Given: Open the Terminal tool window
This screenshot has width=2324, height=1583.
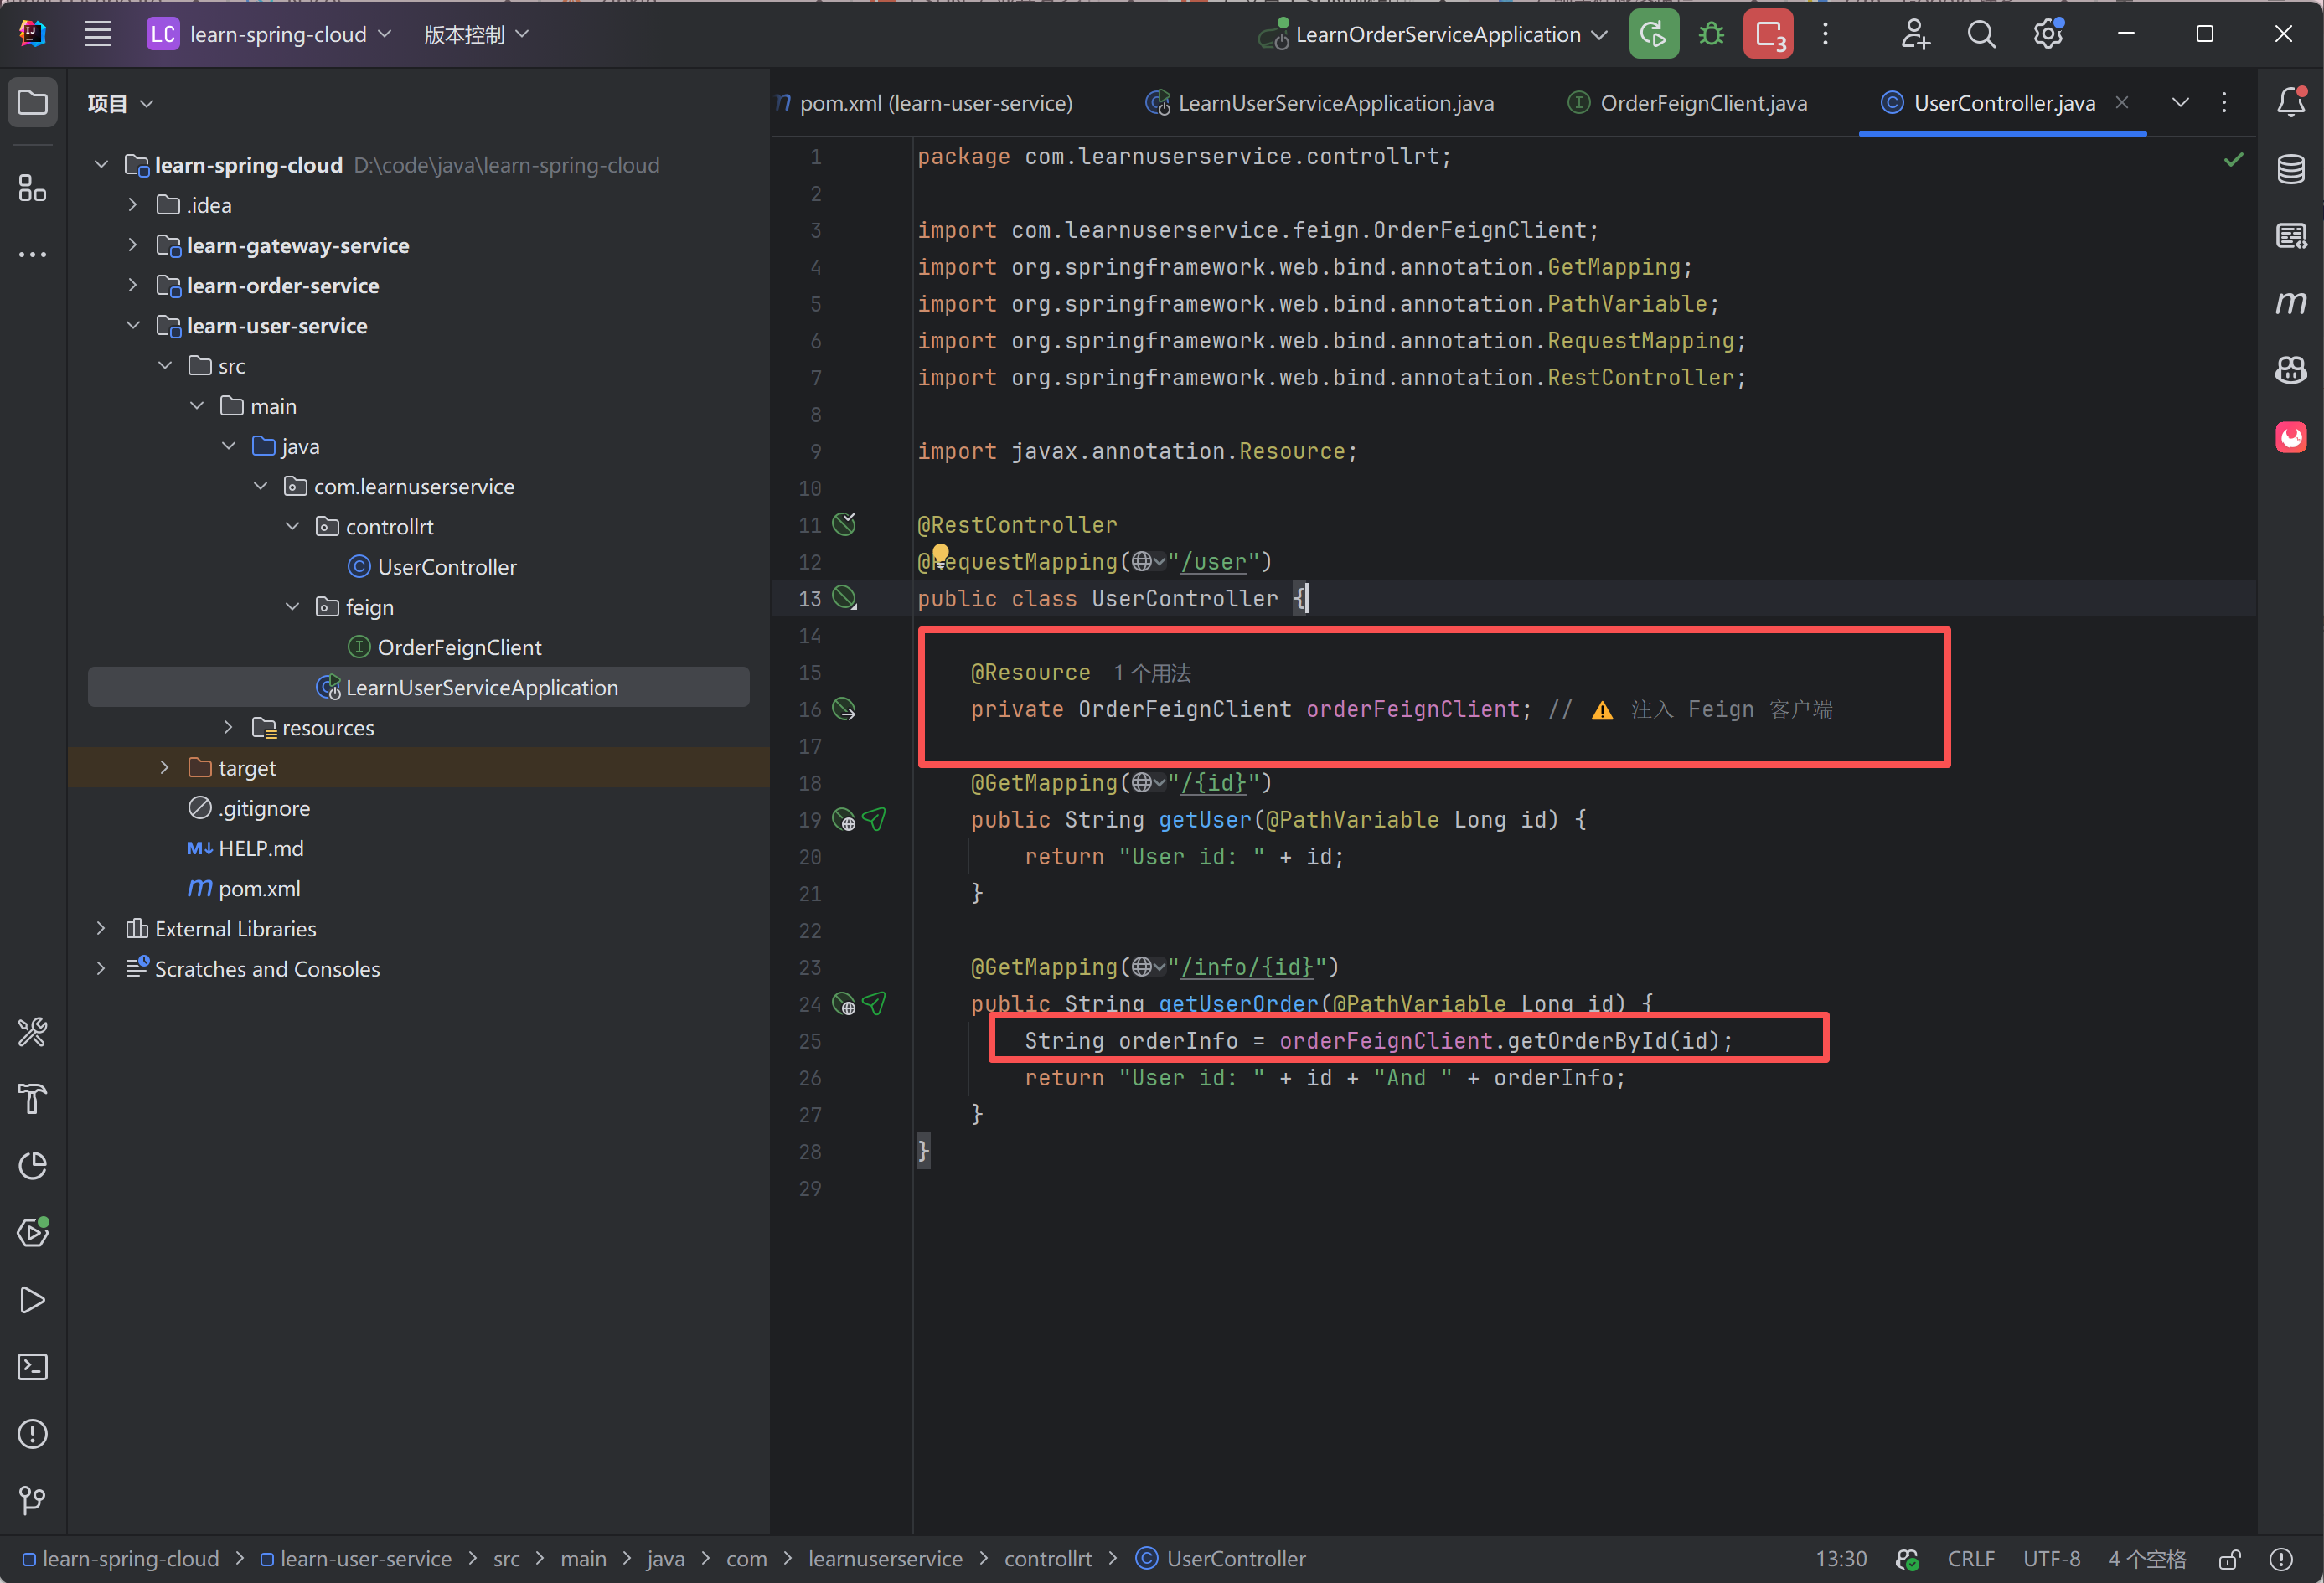Looking at the screenshot, I should point(32,1366).
